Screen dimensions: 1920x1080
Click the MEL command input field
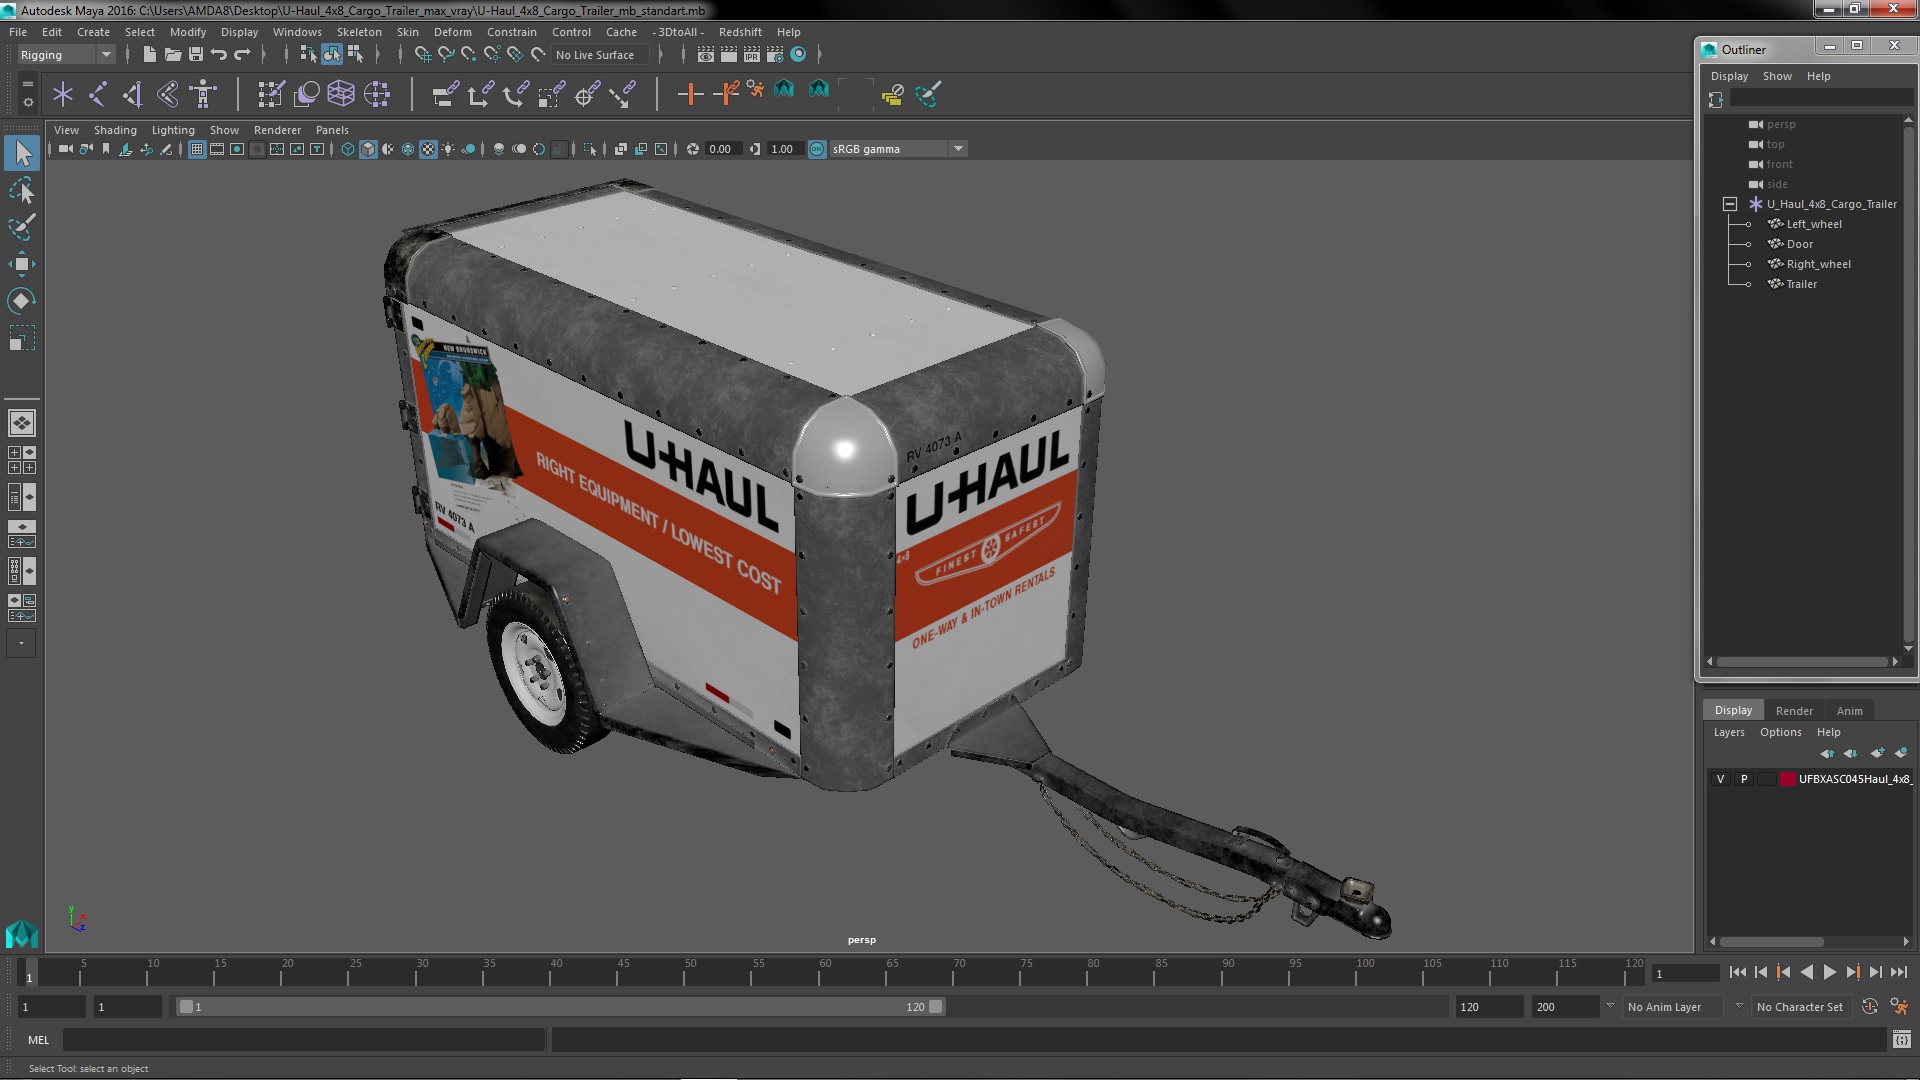pyautogui.click(x=304, y=1040)
